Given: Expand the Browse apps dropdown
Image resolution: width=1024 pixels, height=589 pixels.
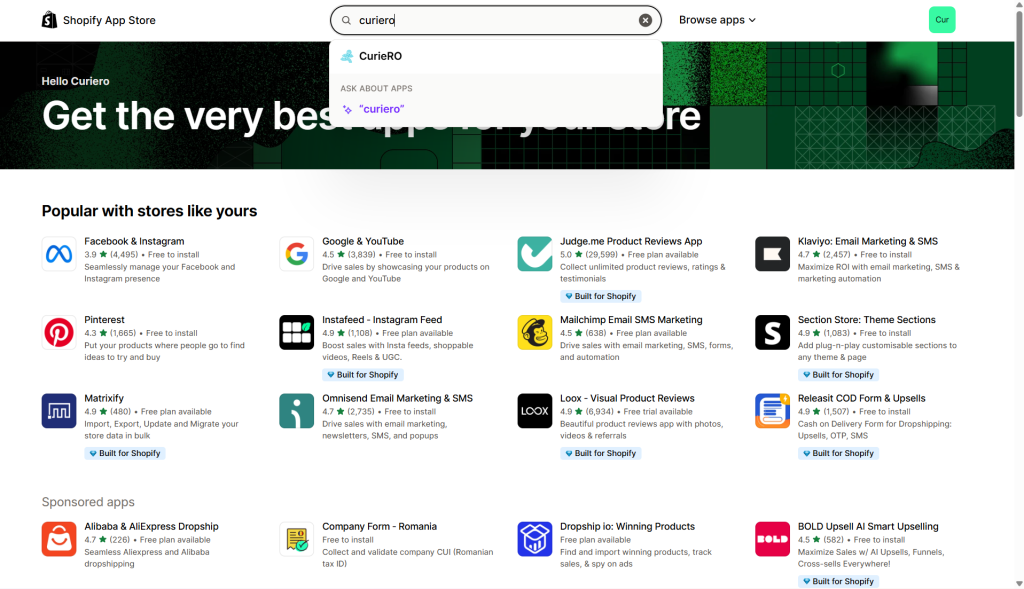Looking at the screenshot, I should 717,20.
